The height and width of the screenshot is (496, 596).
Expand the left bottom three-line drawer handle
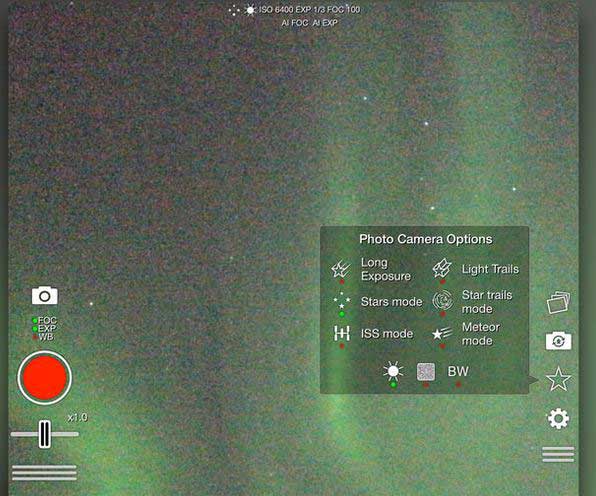click(x=44, y=472)
